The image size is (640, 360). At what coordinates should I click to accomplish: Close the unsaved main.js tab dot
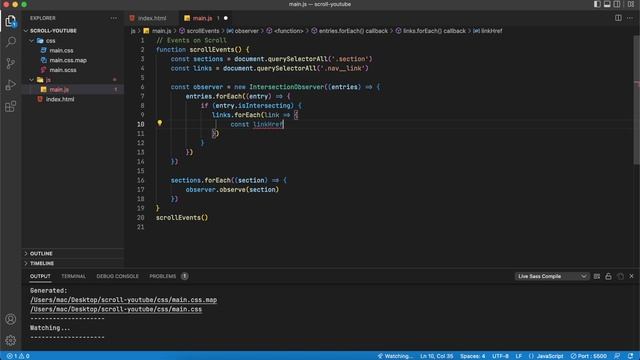click(x=226, y=18)
